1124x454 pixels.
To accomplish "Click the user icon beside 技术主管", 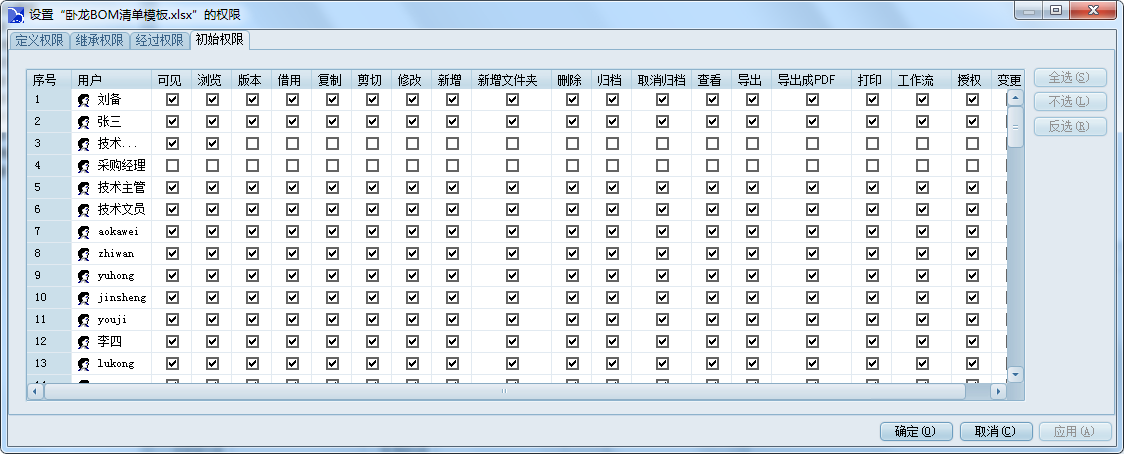I will (84, 188).
